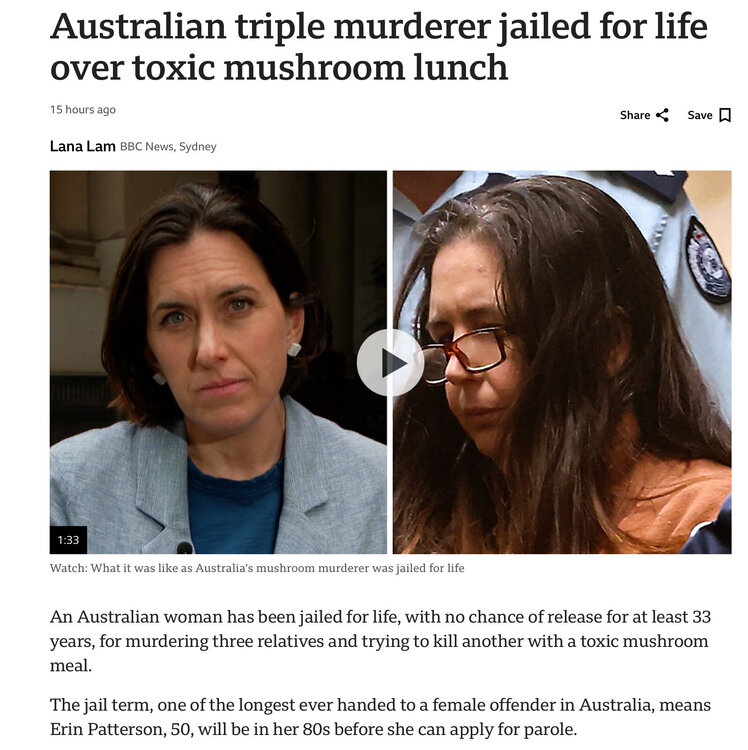
Task: Click the 15 hours ago timestamp
Action: [83, 110]
